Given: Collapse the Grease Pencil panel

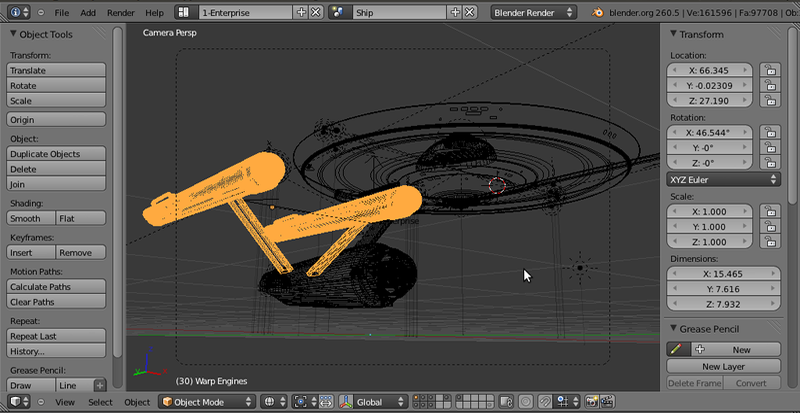Looking at the screenshot, I should [674, 329].
